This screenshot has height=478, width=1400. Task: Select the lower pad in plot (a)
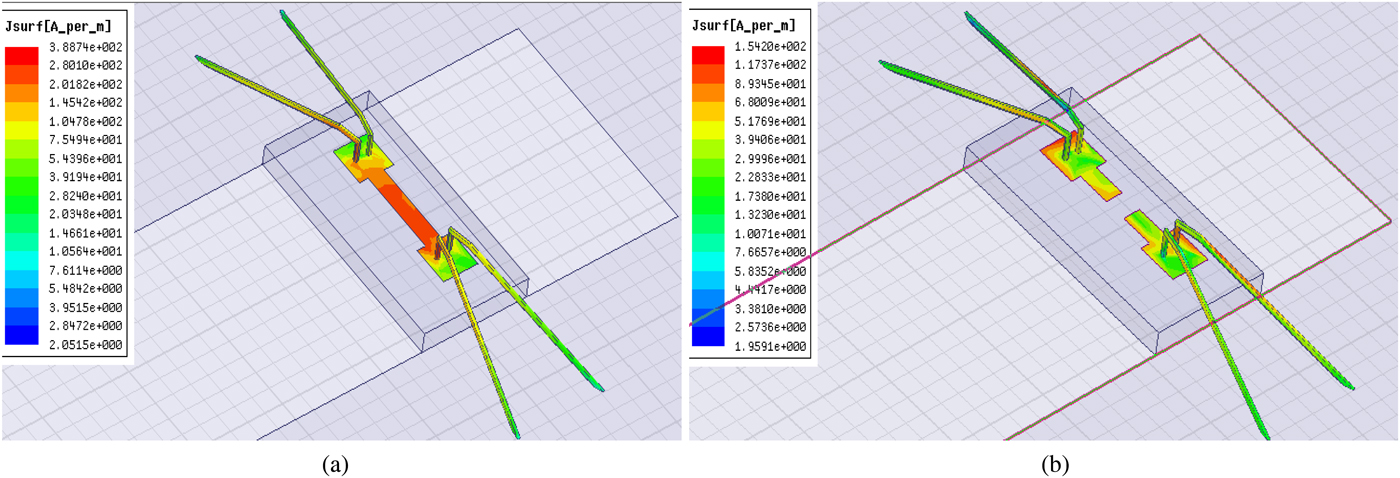tap(447, 258)
